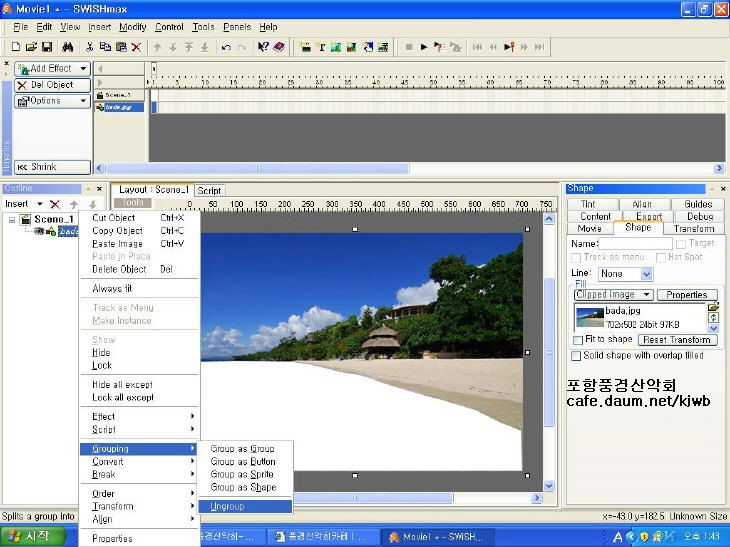Click the help book icon
This screenshot has height=547, width=730.
[279, 47]
